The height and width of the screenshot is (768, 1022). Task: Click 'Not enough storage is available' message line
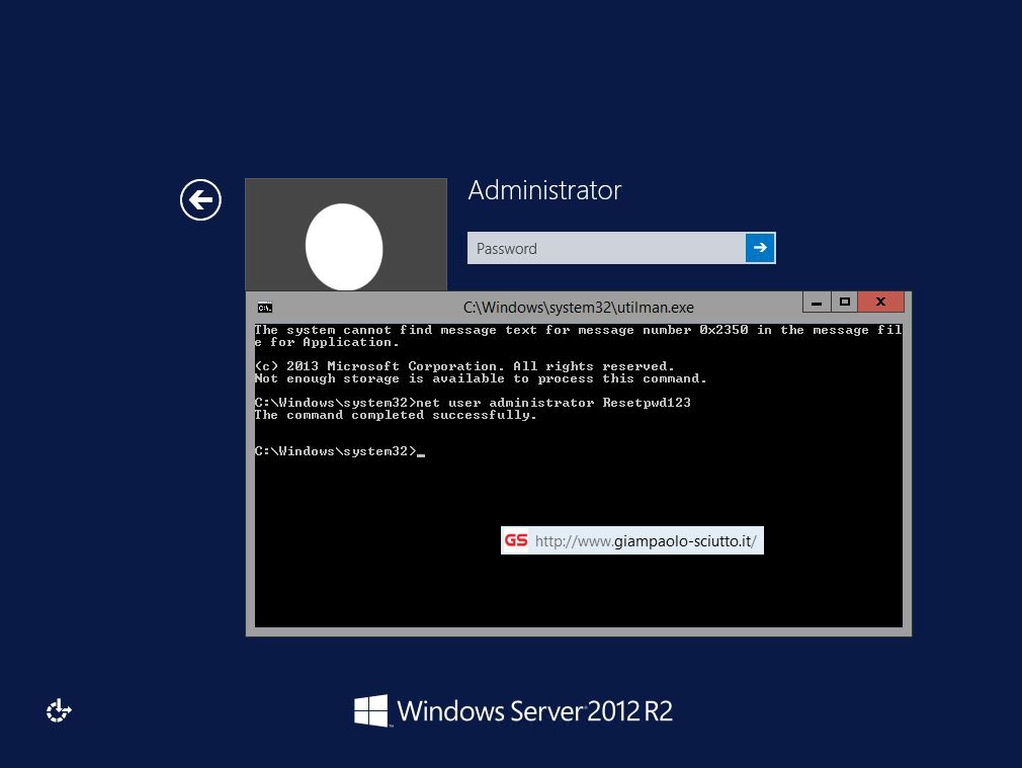click(480, 378)
